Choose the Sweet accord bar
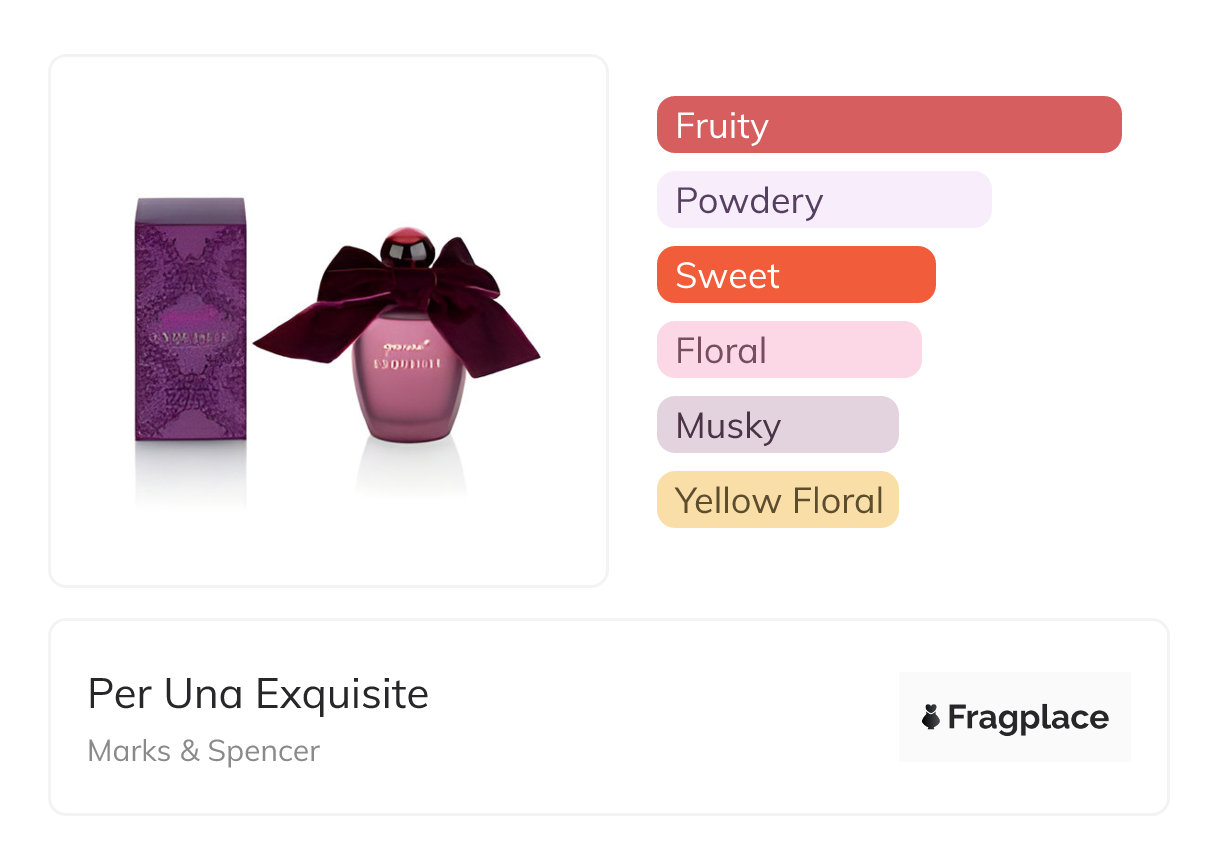Image resolution: width=1218 pixels, height=864 pixels. 795,275
